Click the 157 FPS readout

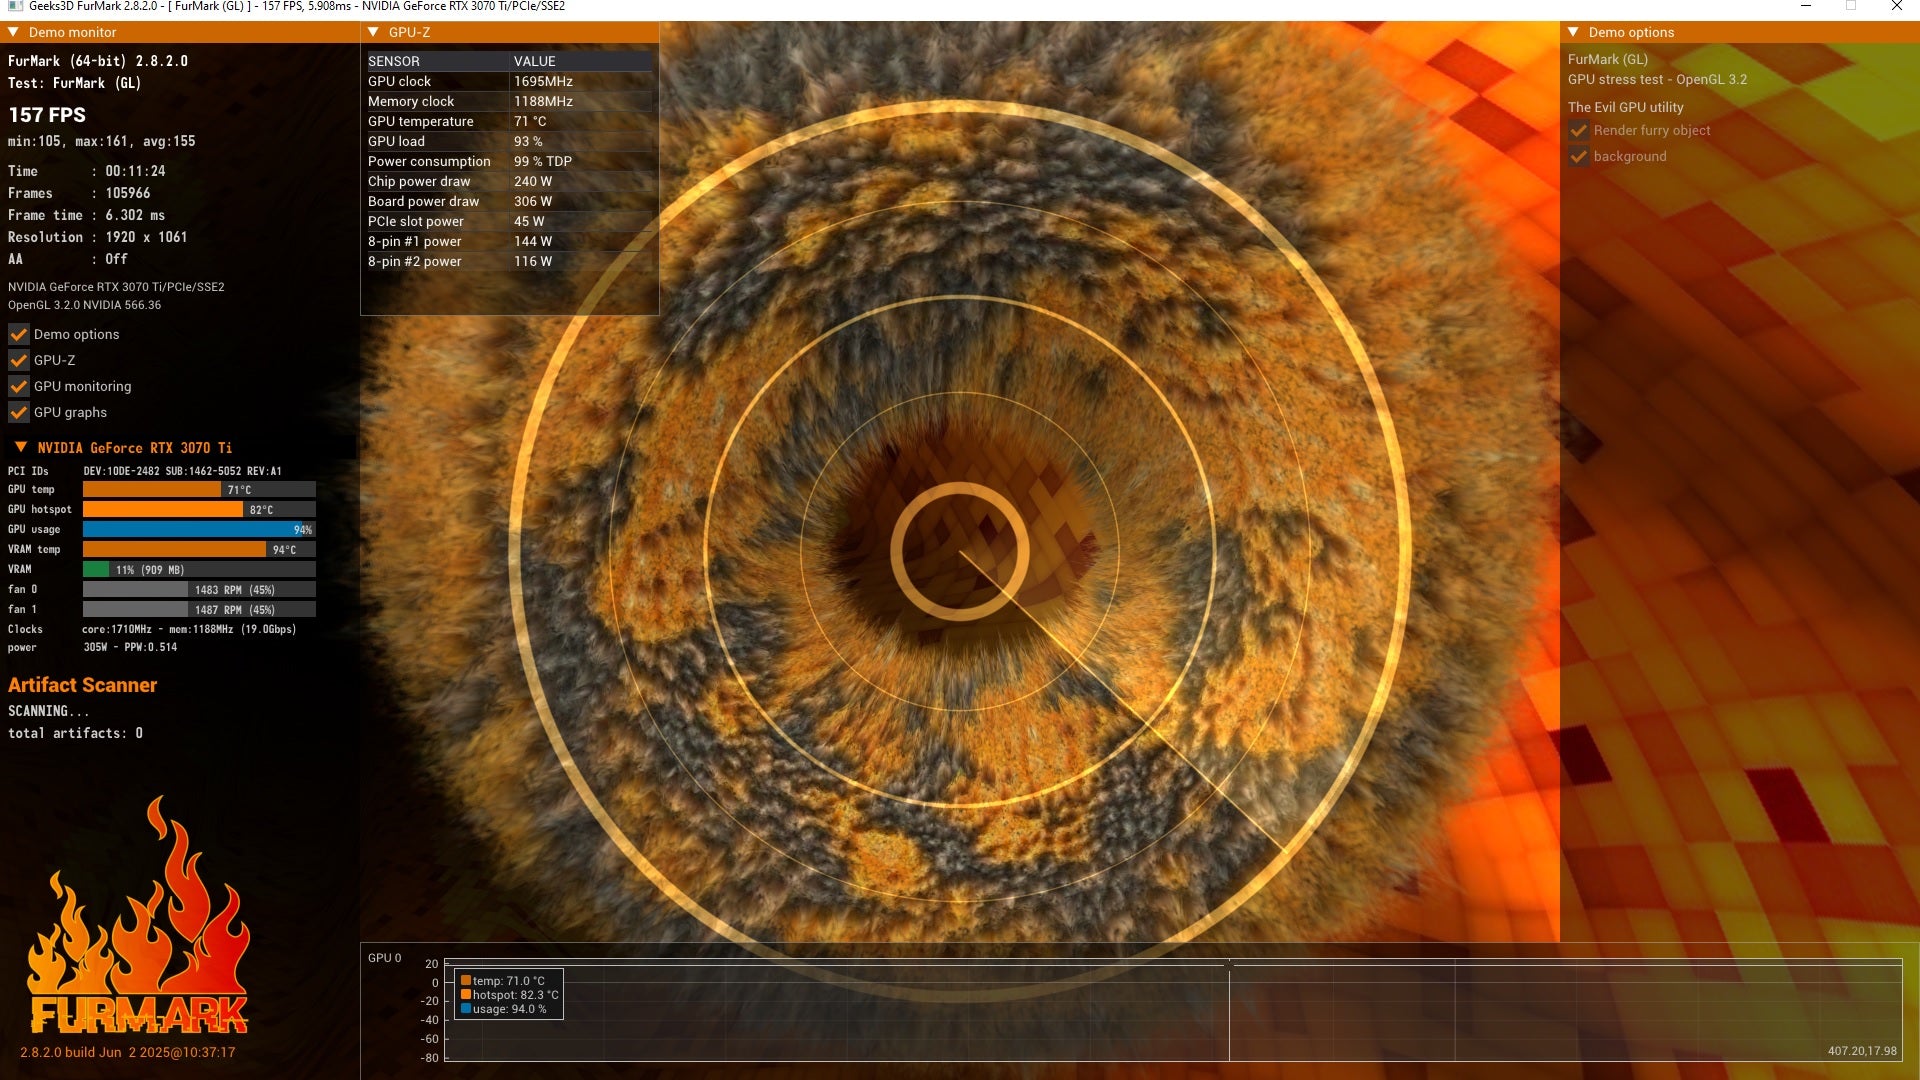click(x=47, y=115)
